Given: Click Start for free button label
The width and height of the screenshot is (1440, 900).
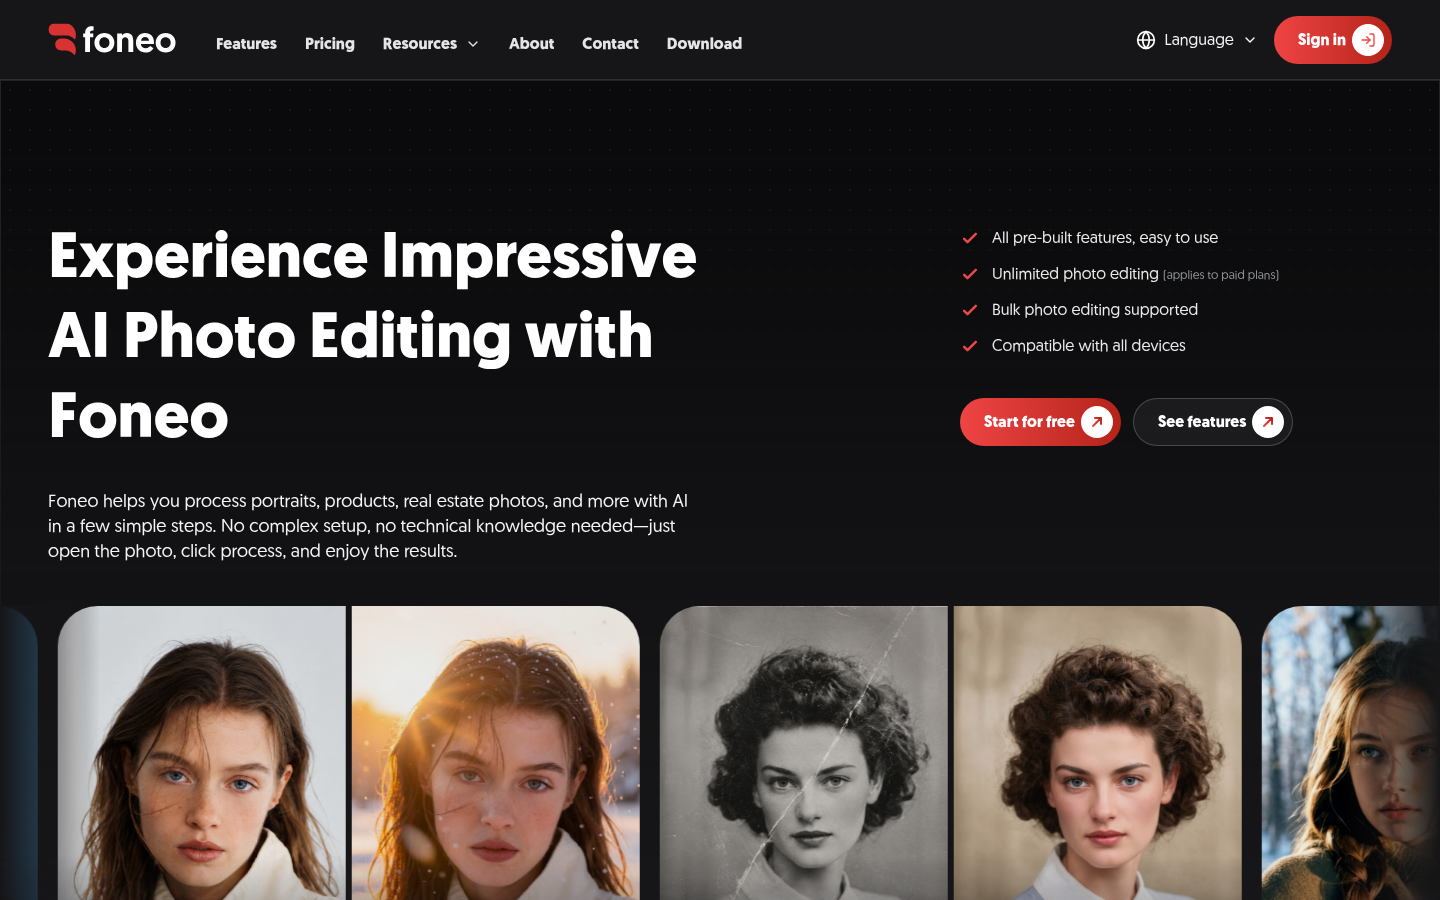Looking at the screenshot, I should tap(1029, 422).
